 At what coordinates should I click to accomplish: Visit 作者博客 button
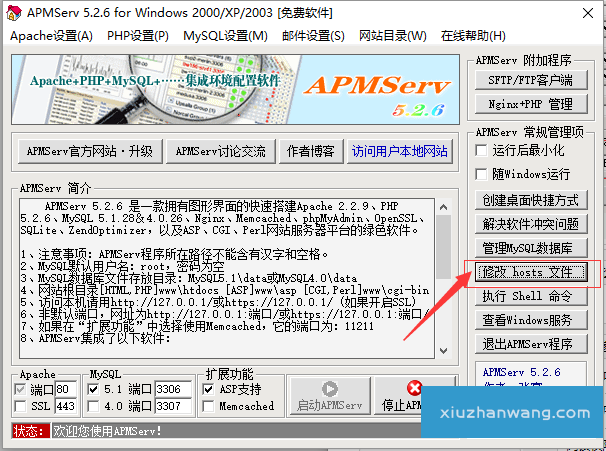pyautogui.click(x=311, y=151)
